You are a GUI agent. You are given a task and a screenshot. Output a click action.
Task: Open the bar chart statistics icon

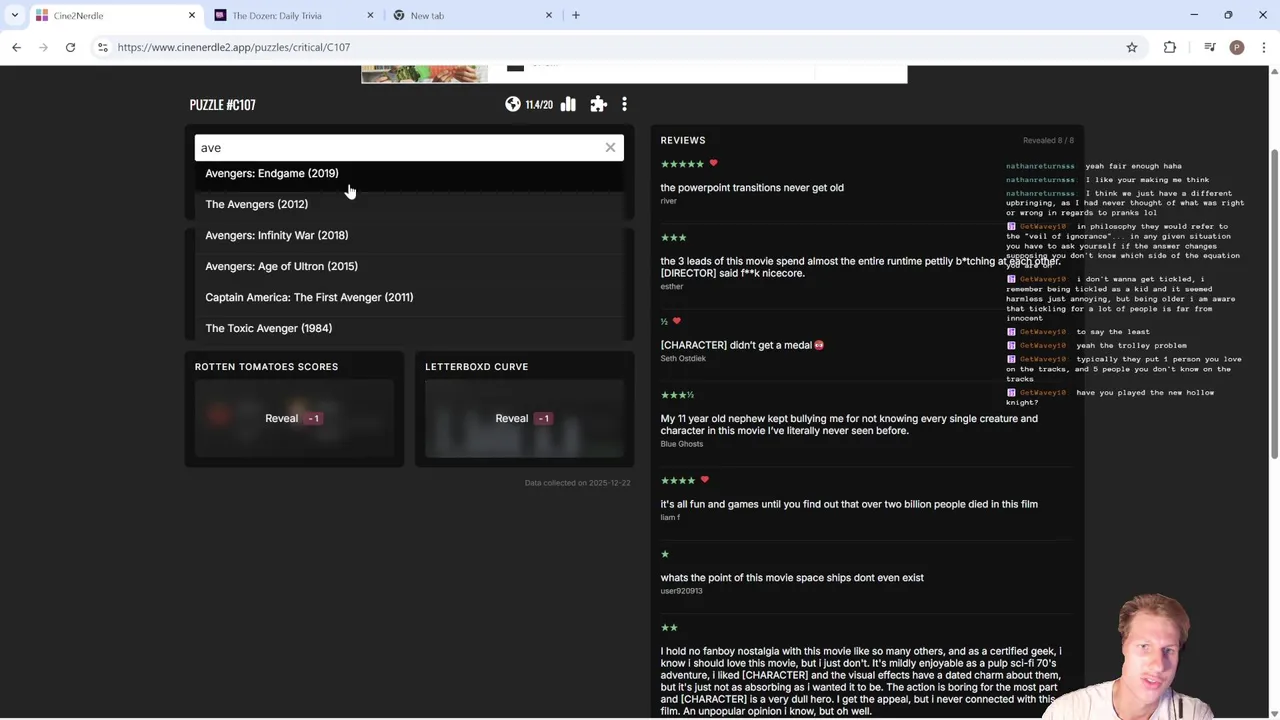tap(568, 104)
